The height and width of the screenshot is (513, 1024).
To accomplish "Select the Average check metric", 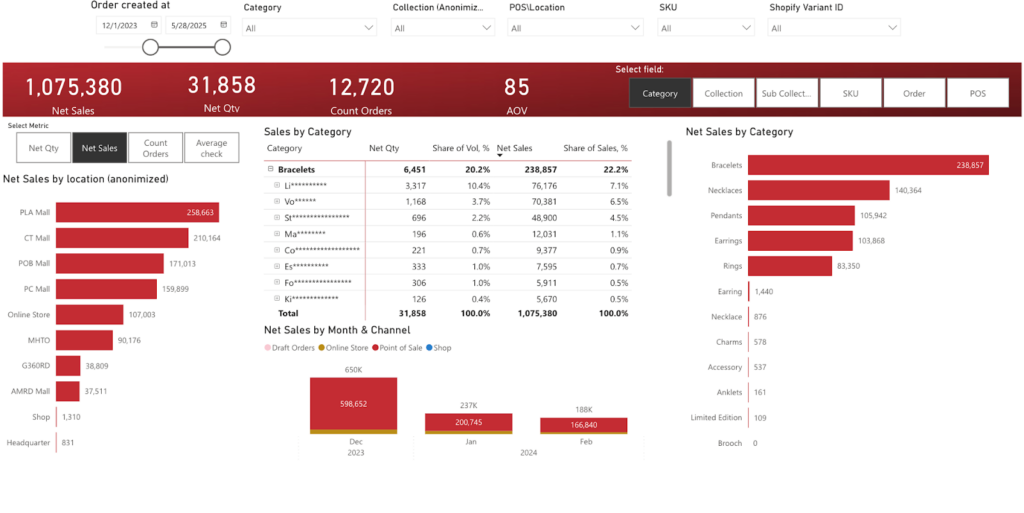I will click(x=211, y=148).
